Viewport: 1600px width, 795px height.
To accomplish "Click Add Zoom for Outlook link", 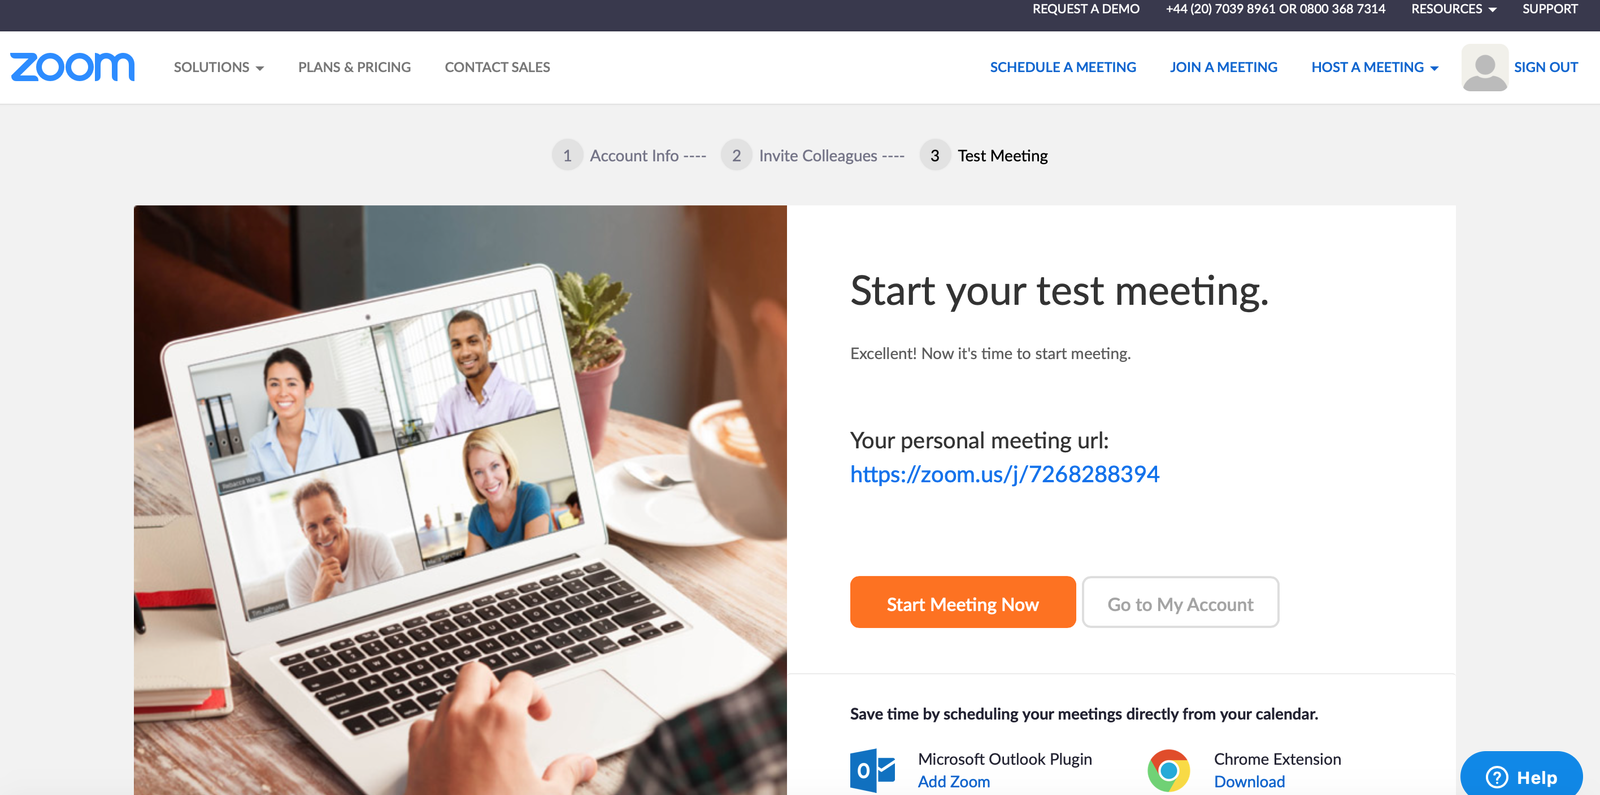I will coord(954,782).
